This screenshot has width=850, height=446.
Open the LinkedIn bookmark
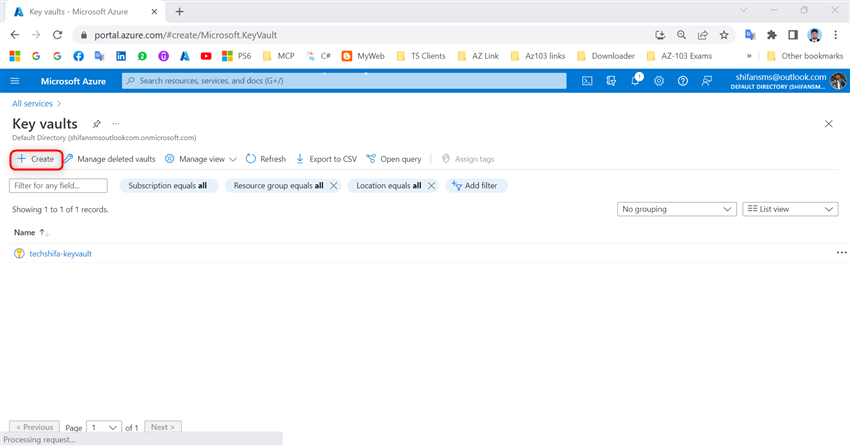tap(121, 56)
